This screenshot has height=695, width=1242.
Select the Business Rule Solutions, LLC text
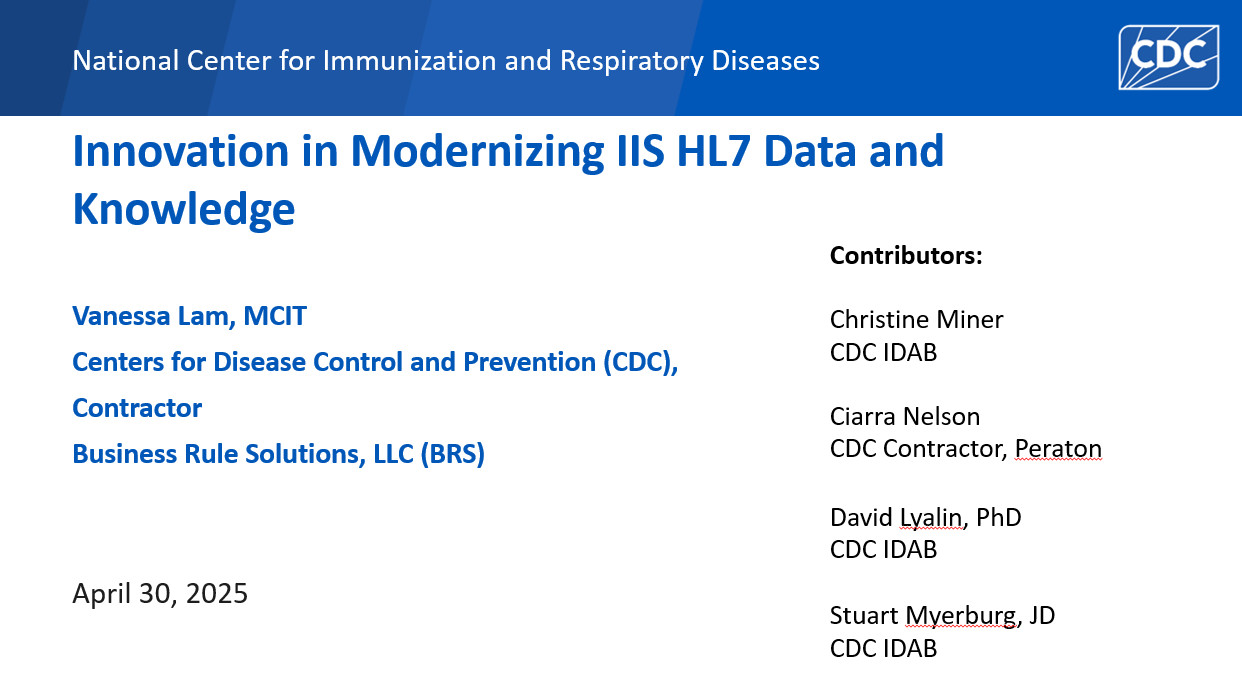(x=278, y=454)
